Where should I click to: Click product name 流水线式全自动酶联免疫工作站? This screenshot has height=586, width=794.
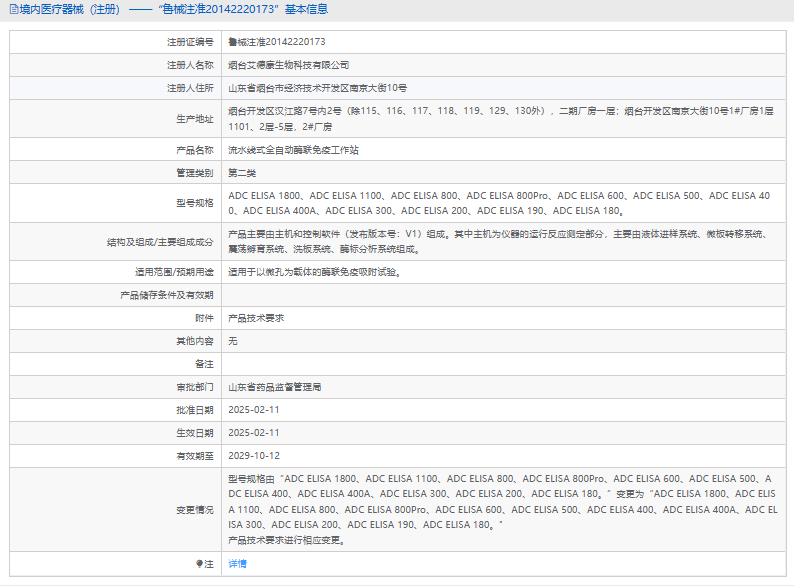click(x=293, y=150)
